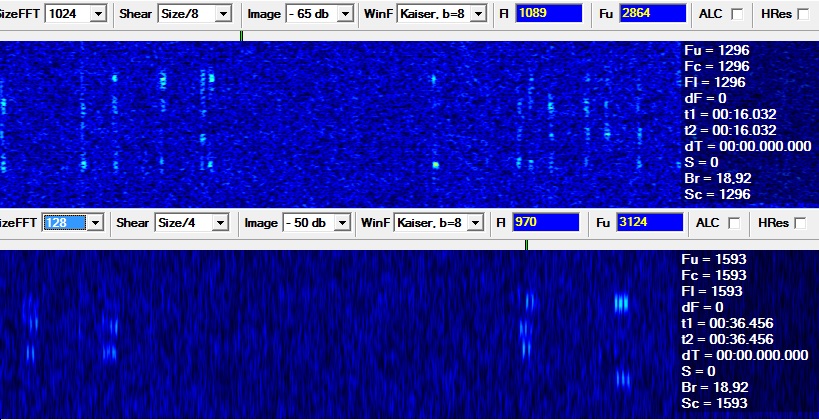Click the upper Fl field showing 1089
The height and width of the screenshot is (420, 819).
click(548, 13)
